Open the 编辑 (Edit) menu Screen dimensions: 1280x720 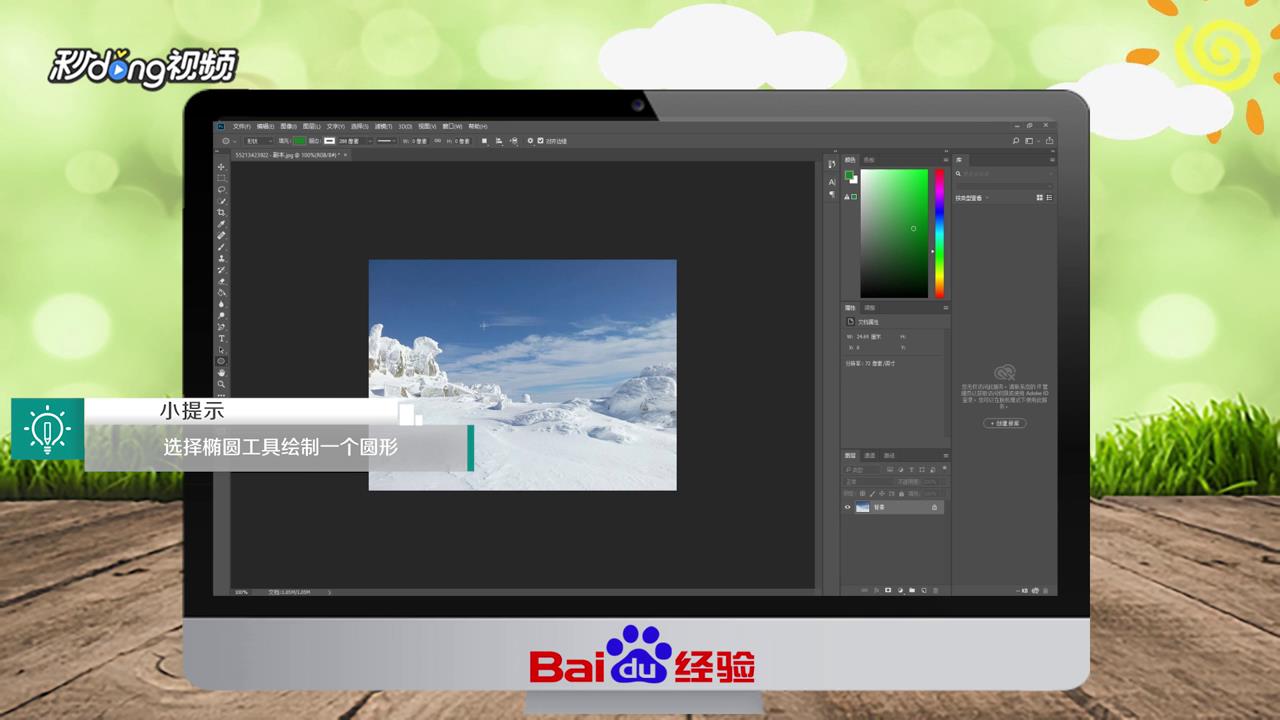coord(265,127)
